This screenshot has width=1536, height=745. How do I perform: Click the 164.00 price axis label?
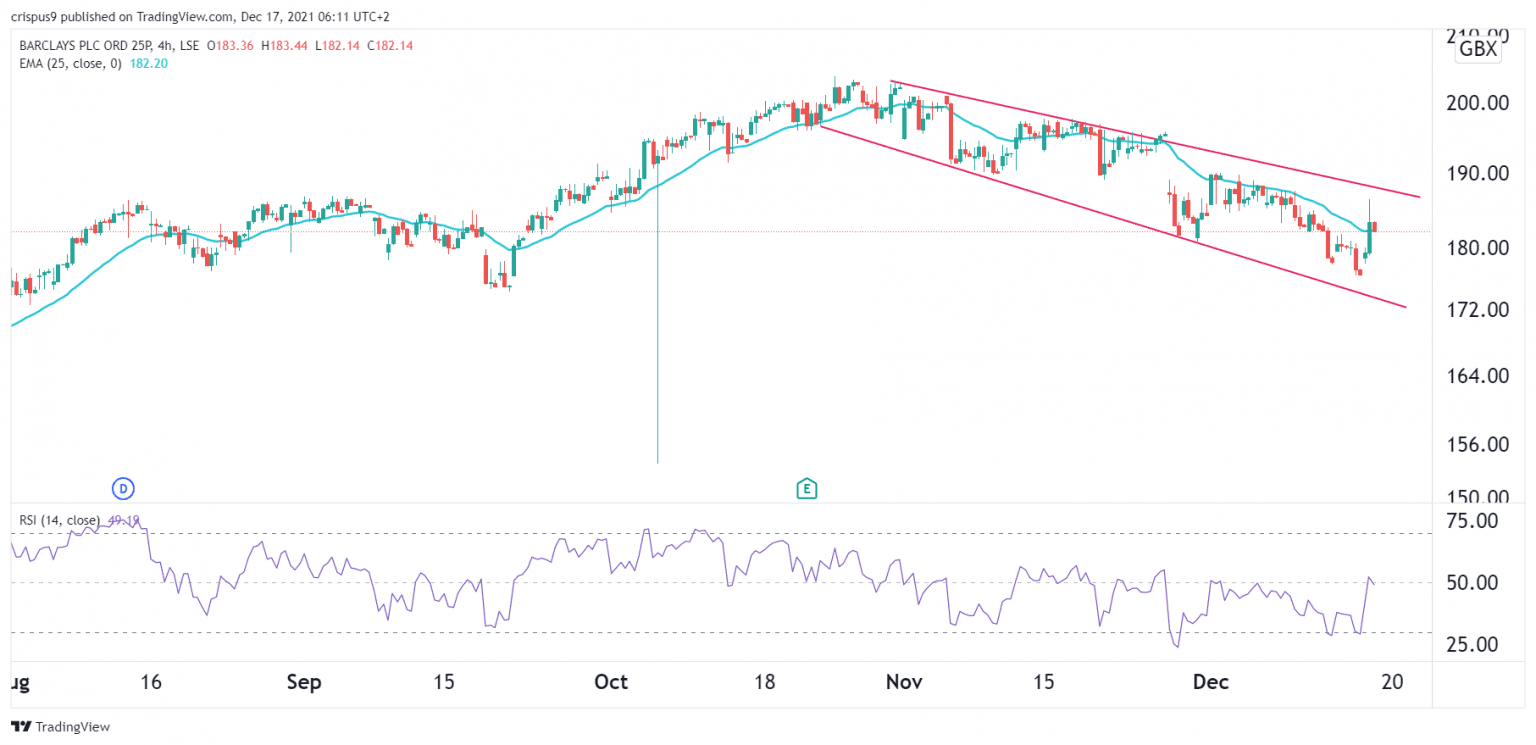coord(1476,376)
